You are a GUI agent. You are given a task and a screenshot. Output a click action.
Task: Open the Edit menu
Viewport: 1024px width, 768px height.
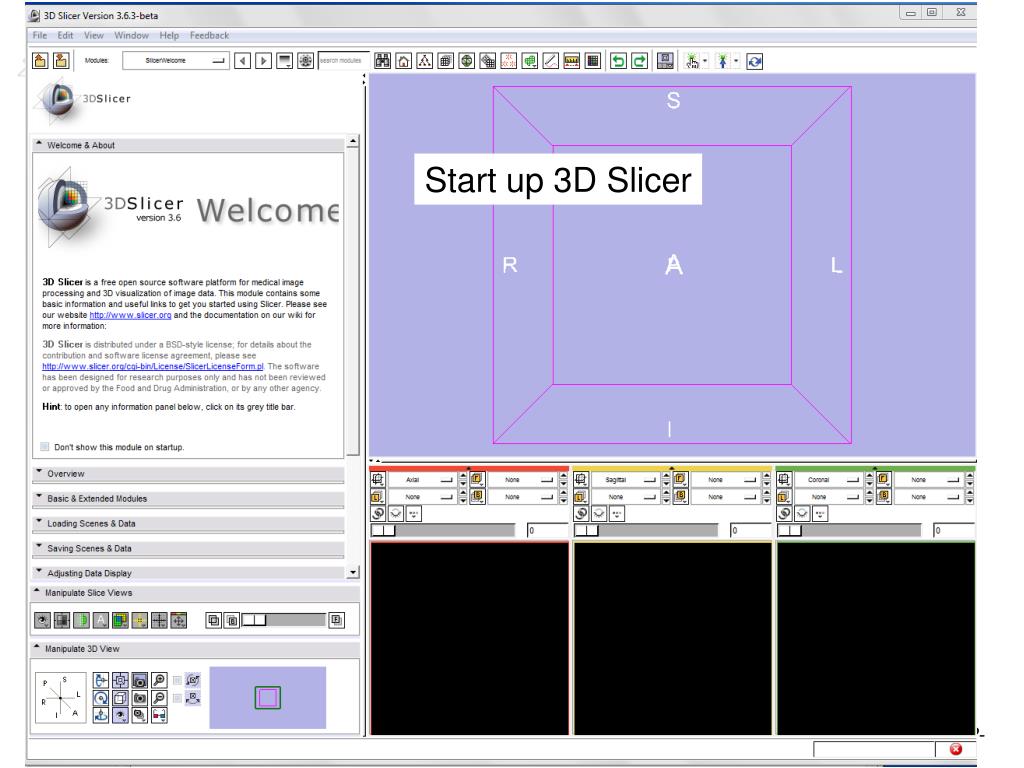click(65, 35)
